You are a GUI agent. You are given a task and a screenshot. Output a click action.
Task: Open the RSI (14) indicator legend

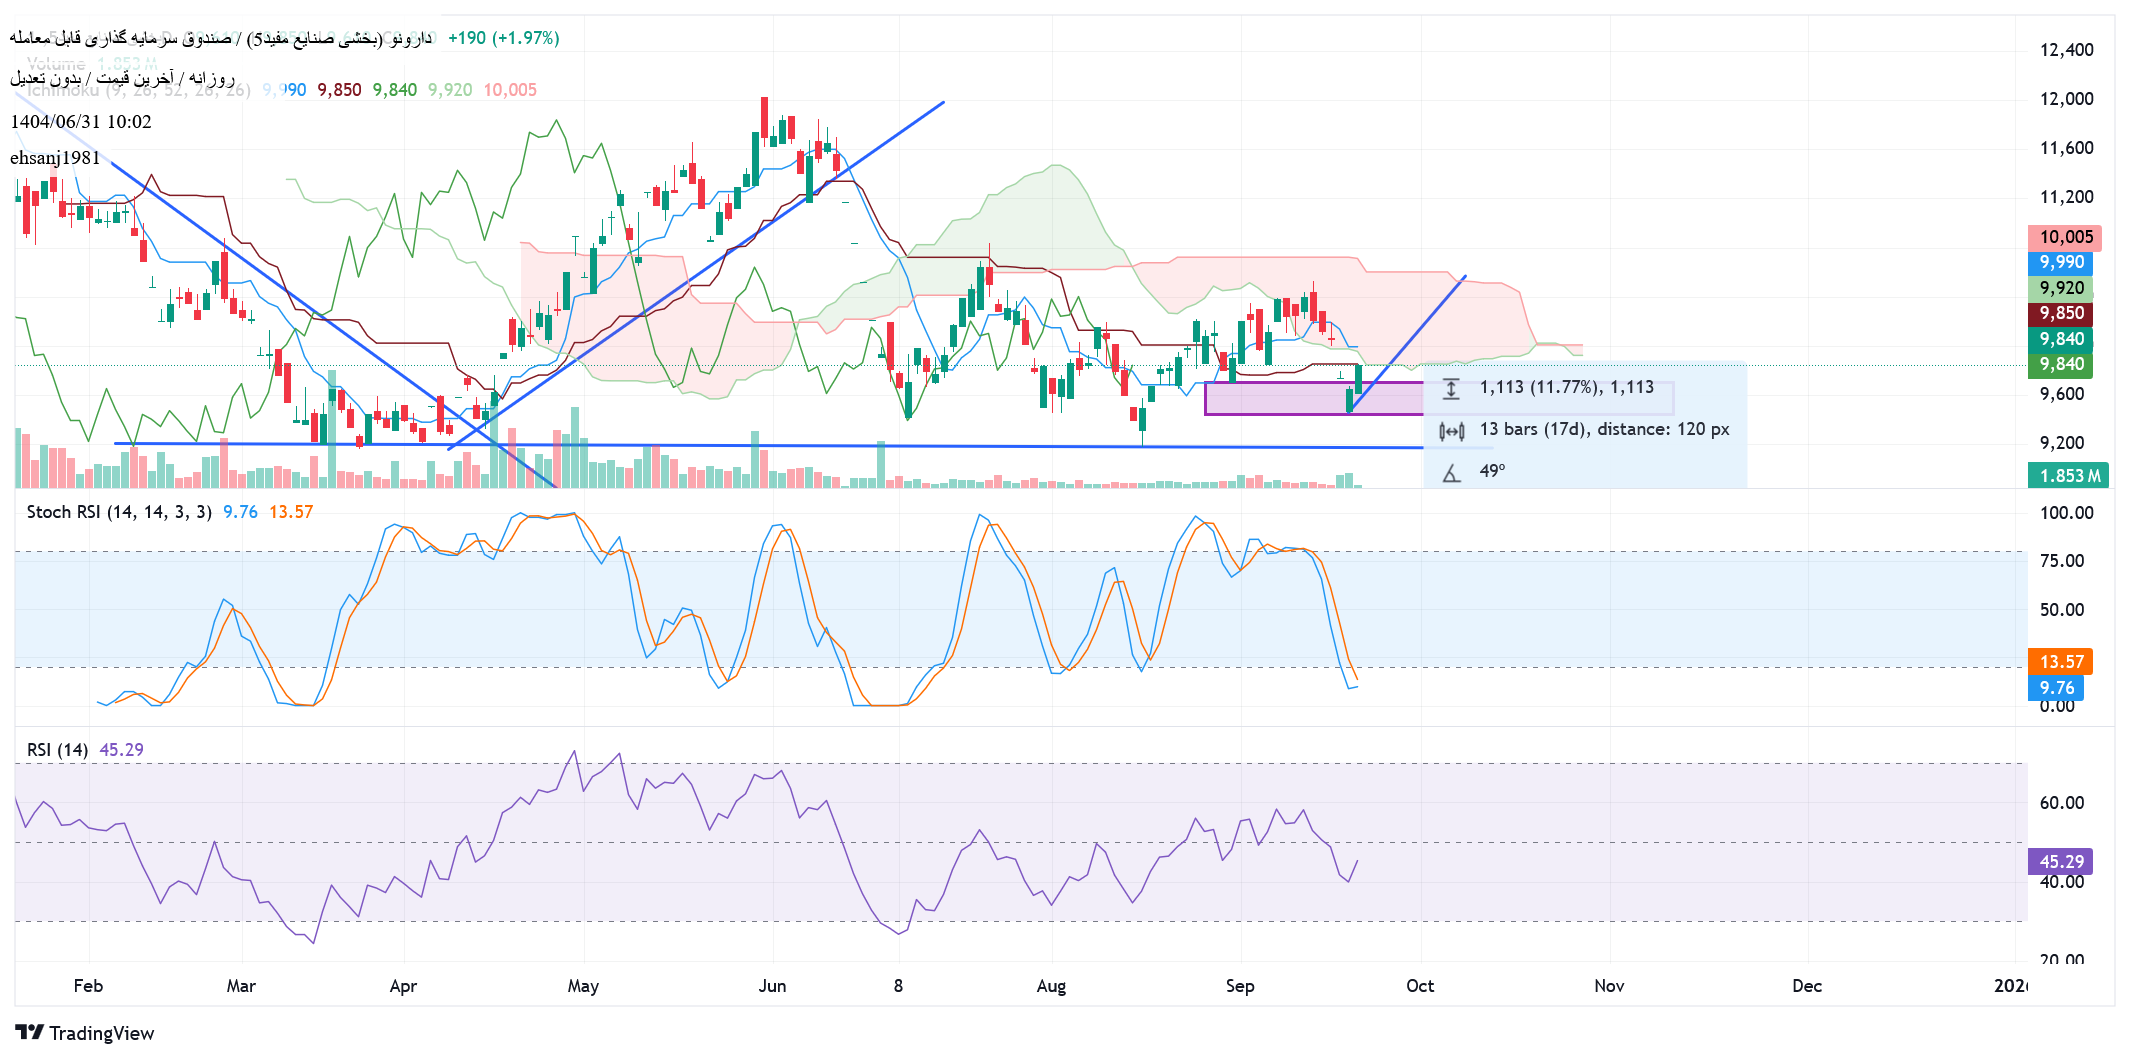[x=57, y=750]
